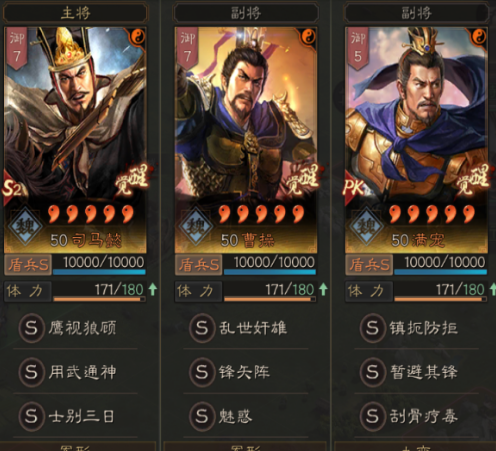Click the yin-yang icon on 司马懿 card
Screen dimensions: 496x451
coord(138,36)
